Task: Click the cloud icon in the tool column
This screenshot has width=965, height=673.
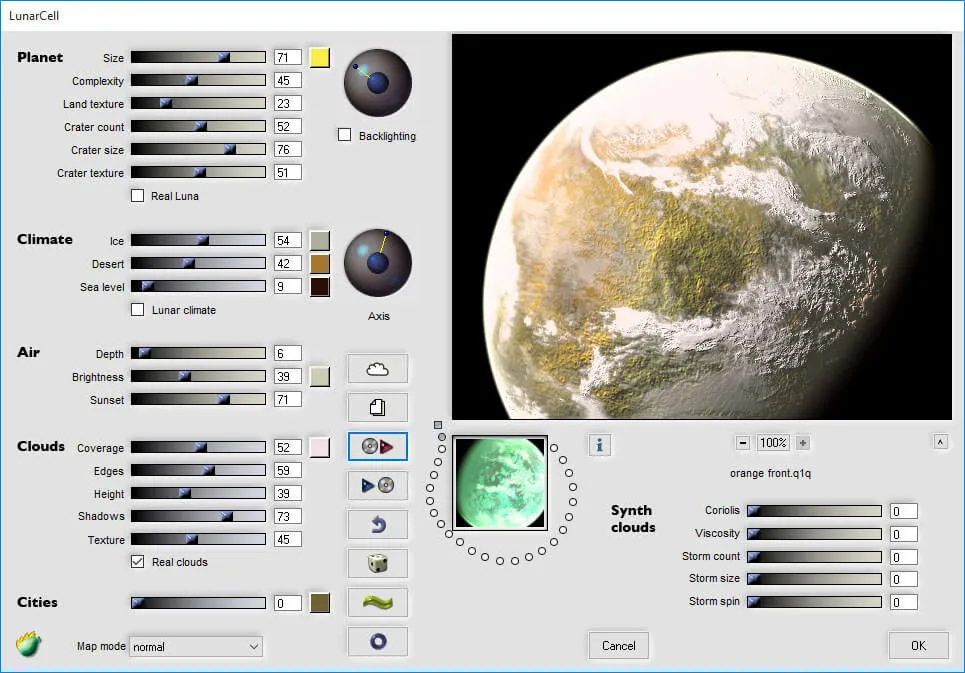Action: [x=377, y=368]
